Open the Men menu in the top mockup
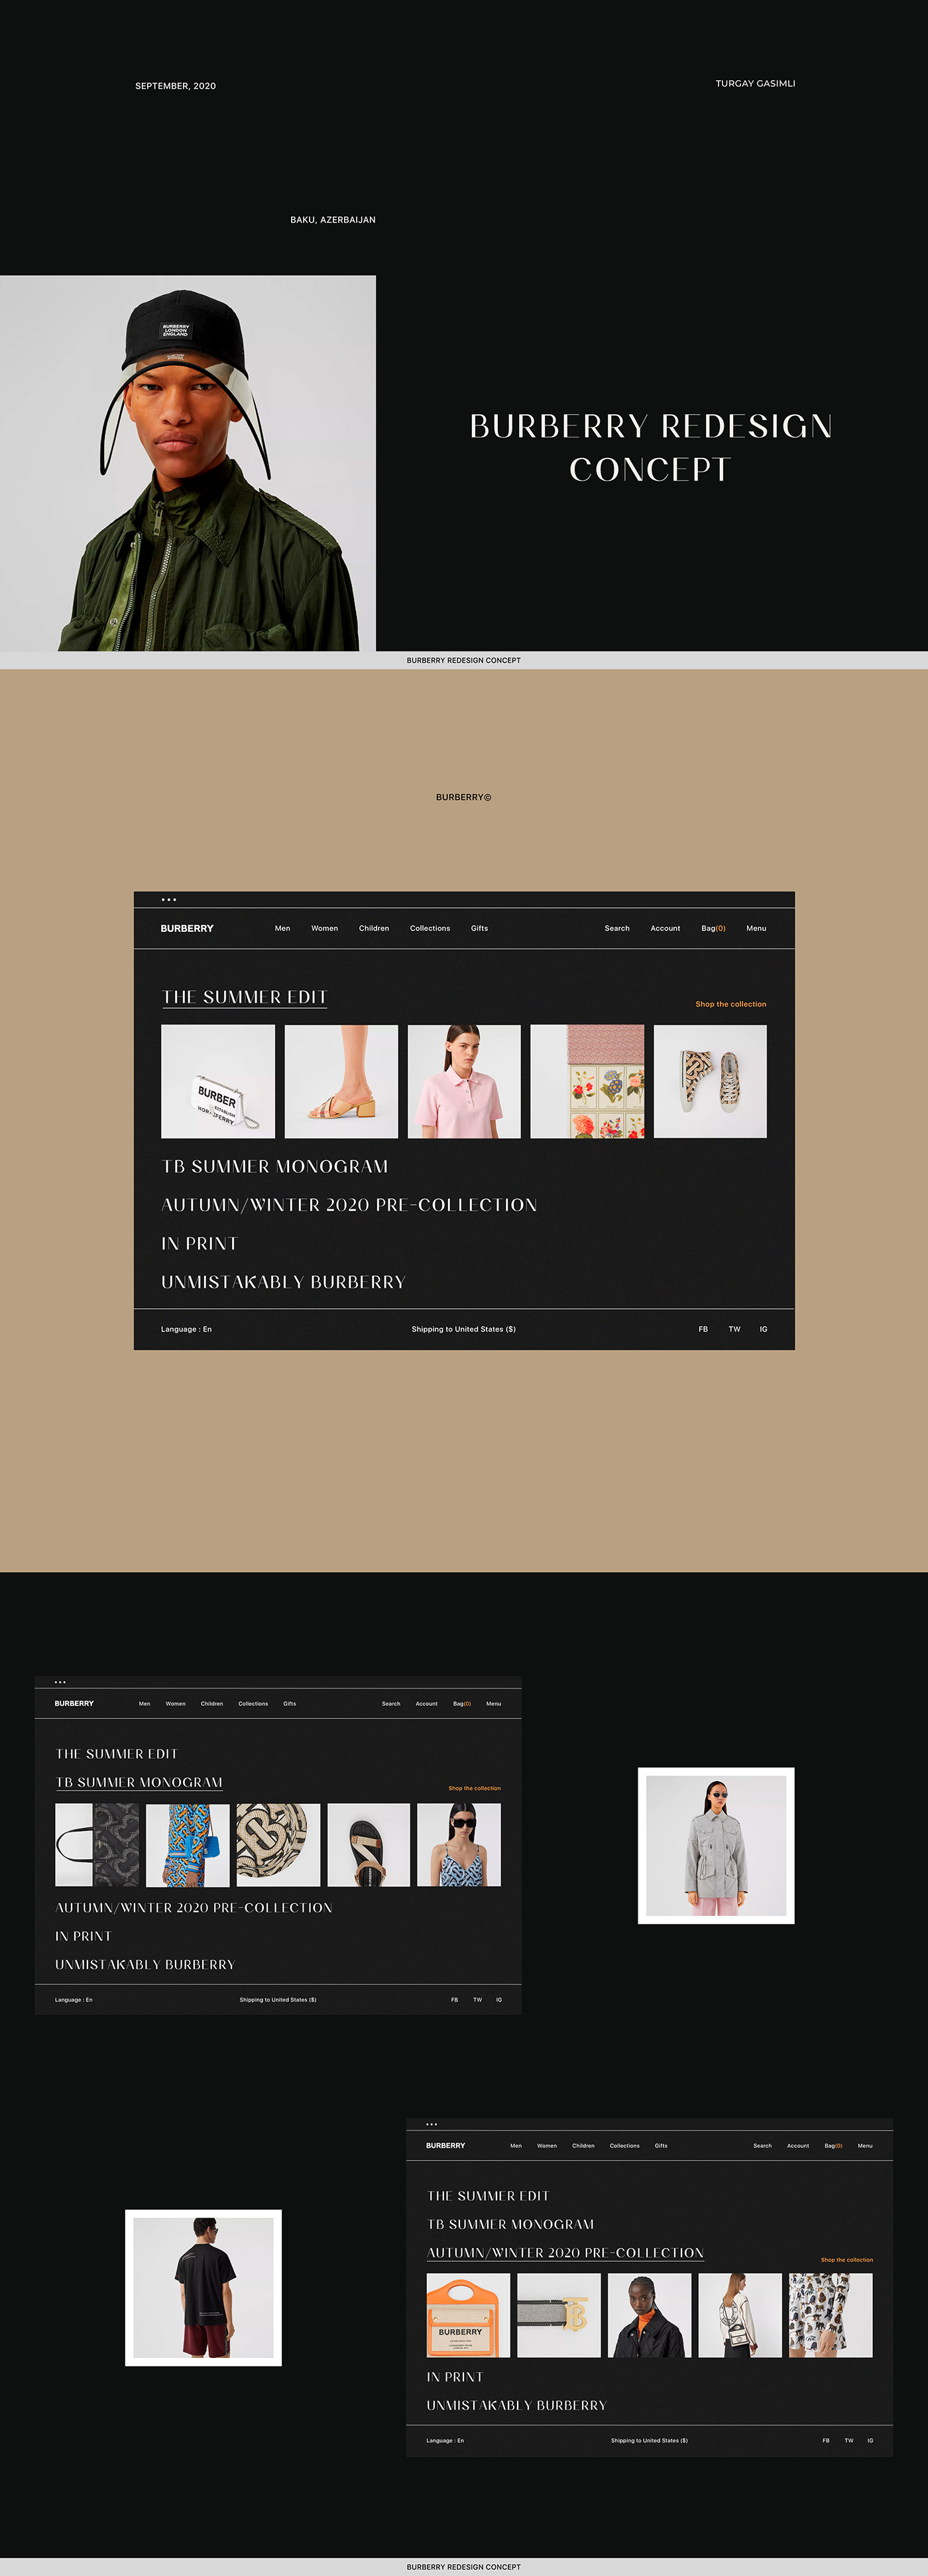 click(283, 928)
